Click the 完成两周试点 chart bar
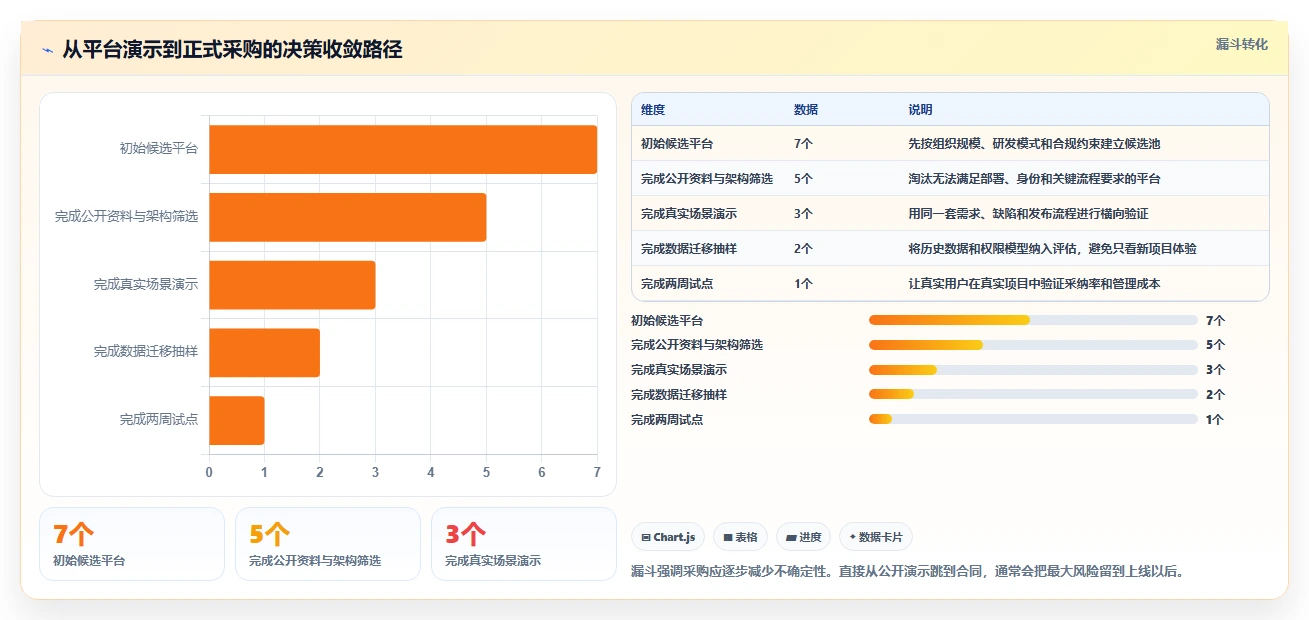 237,420
